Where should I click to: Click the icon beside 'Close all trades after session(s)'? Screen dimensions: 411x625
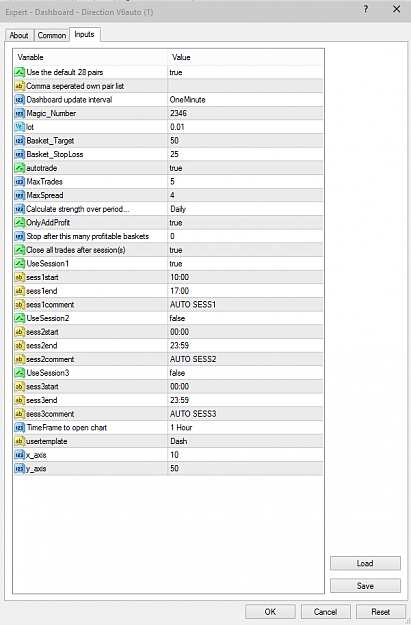tap(20, 250)
